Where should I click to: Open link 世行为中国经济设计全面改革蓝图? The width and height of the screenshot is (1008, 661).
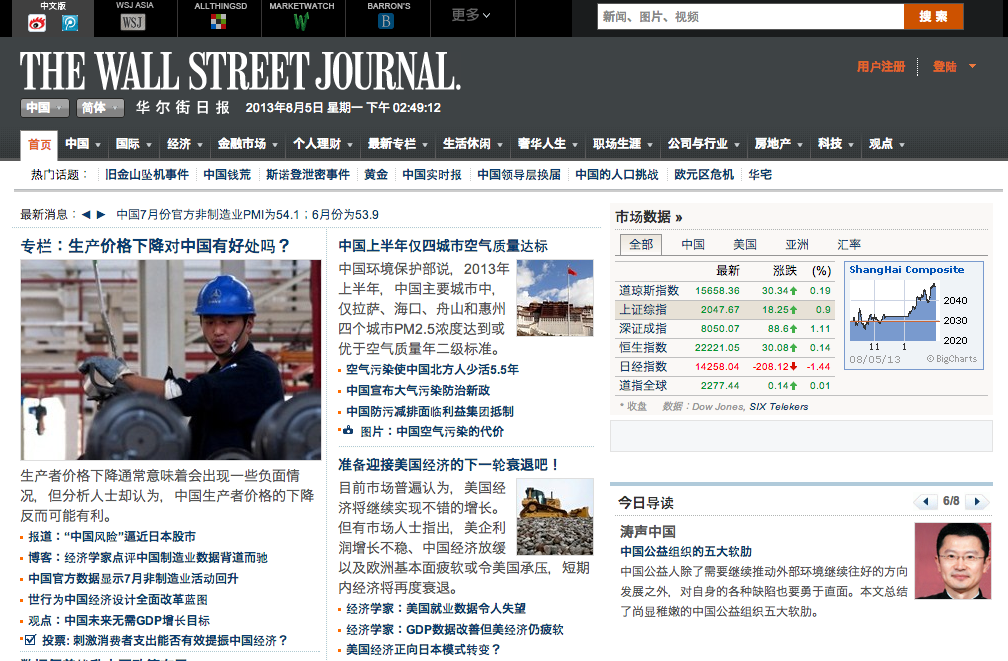(x=118, y=599)
